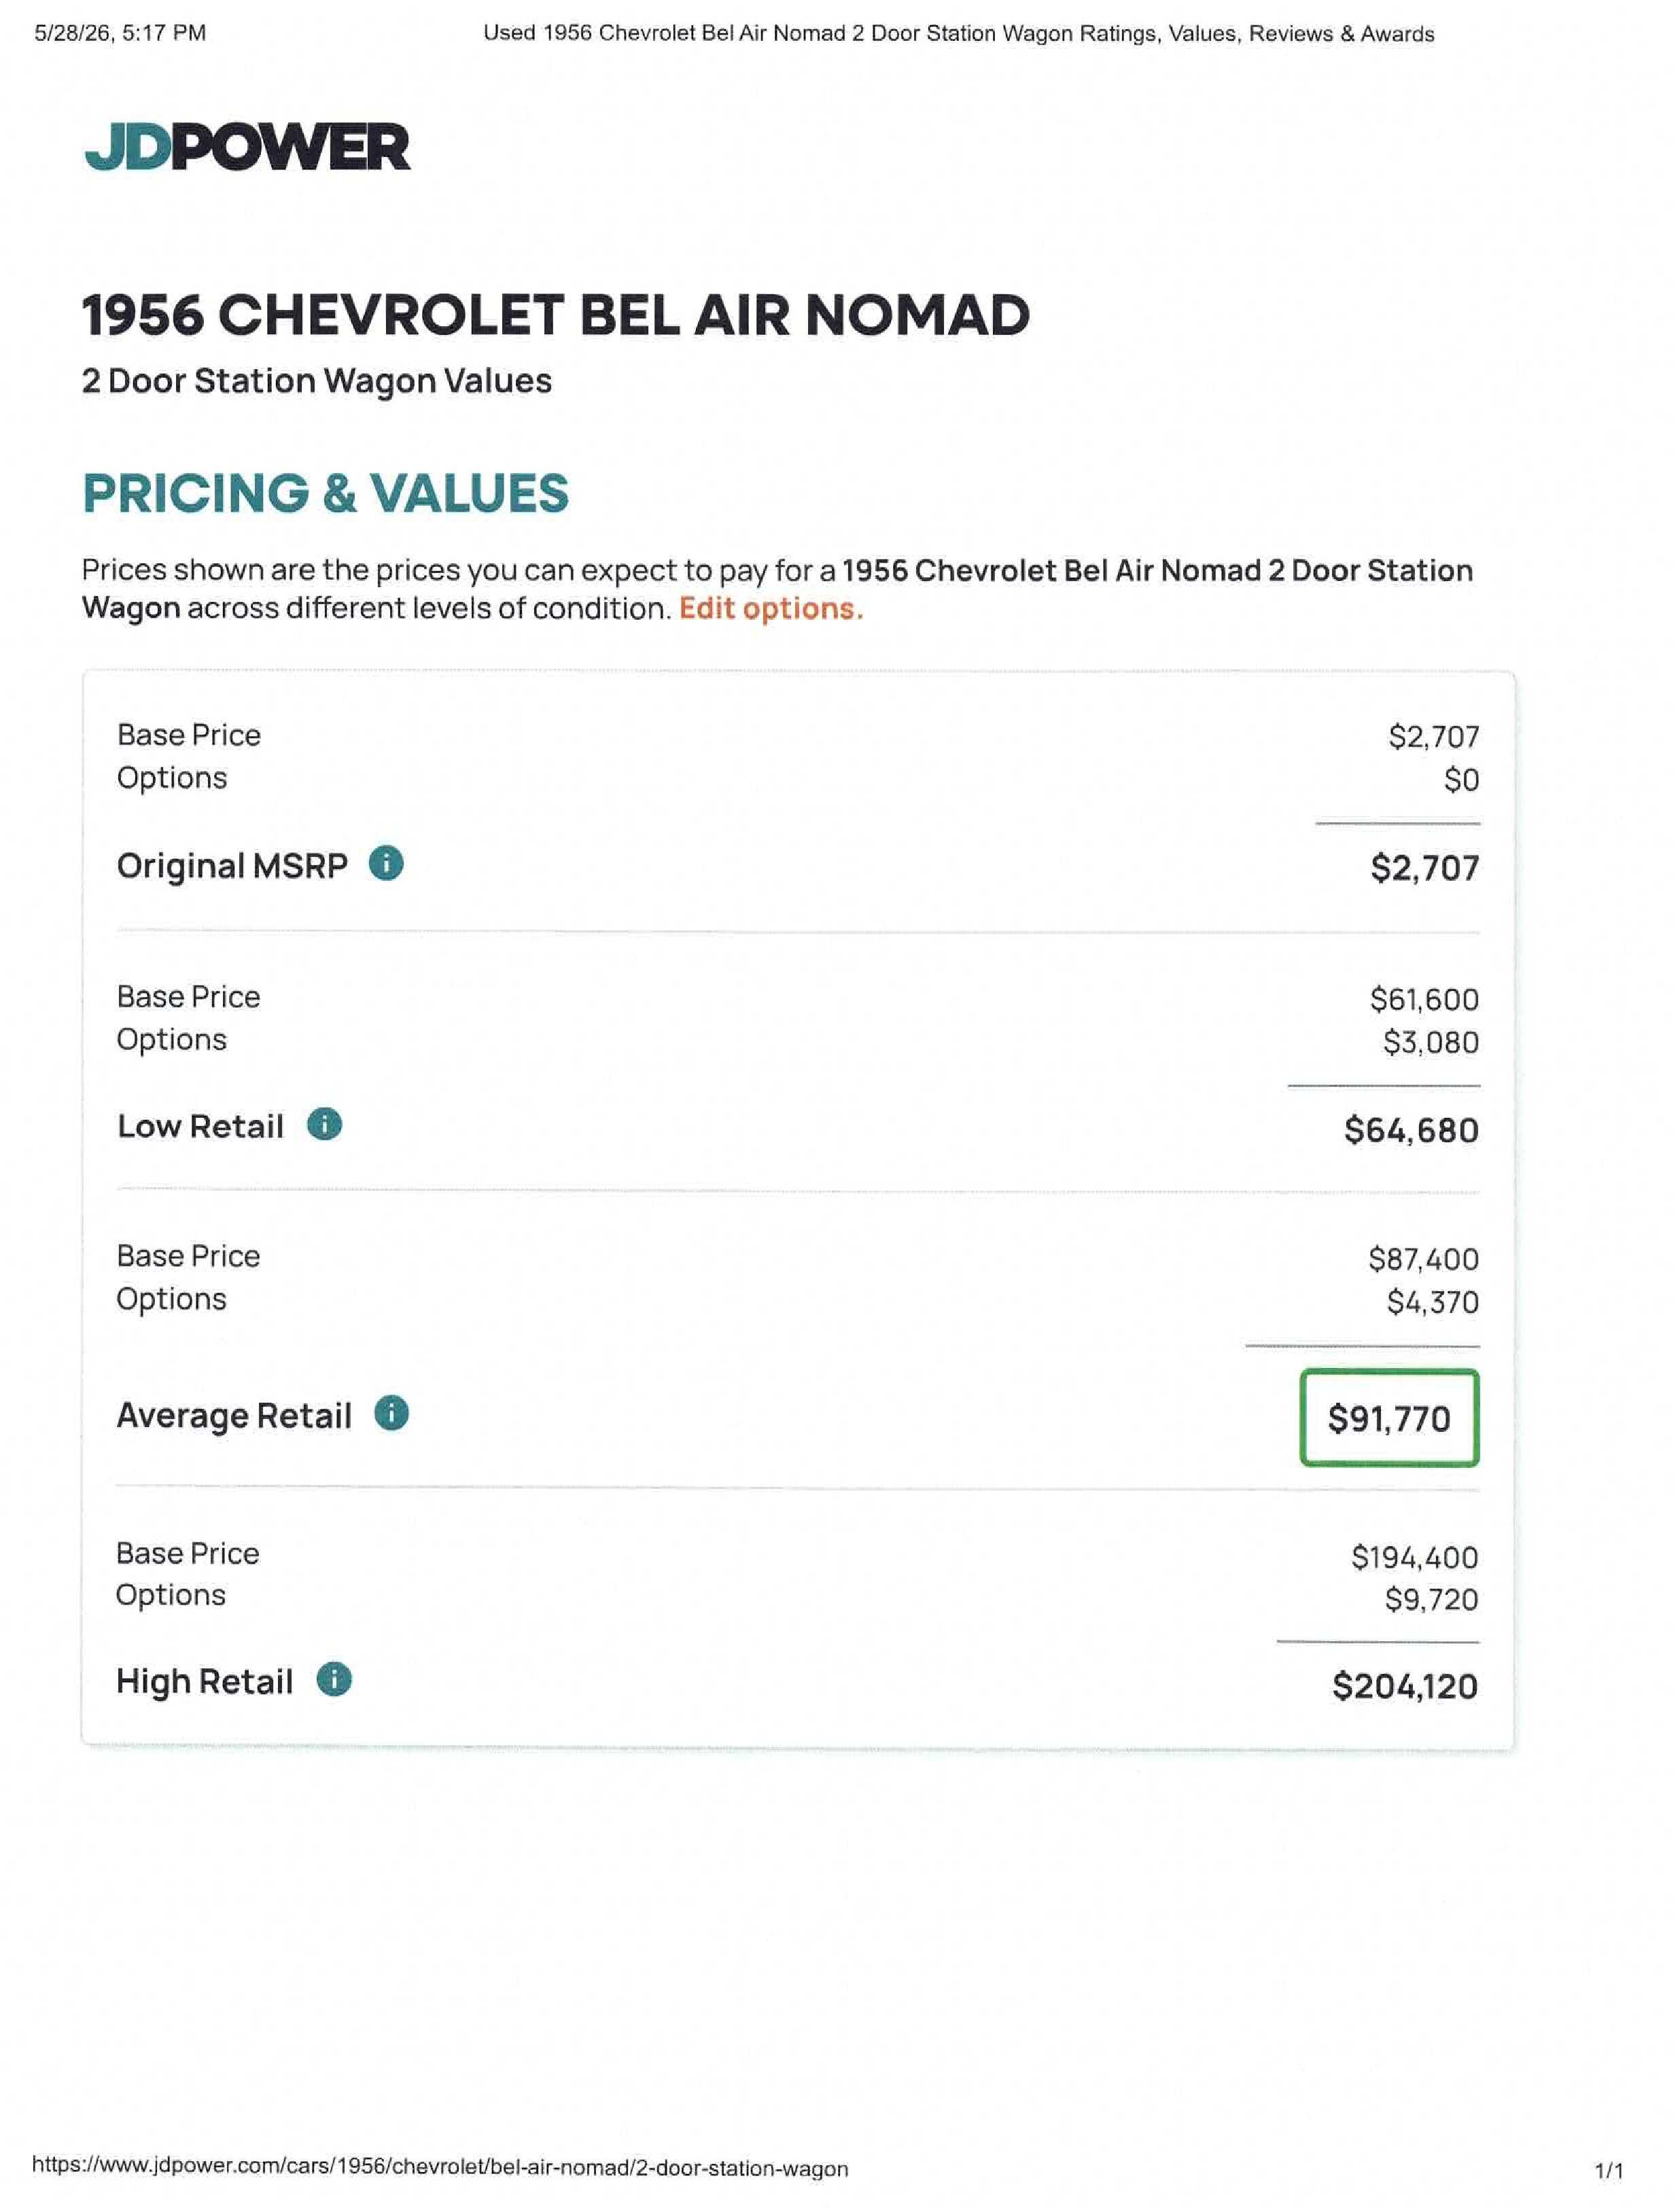Click the Original MSRP total $2,707
The height and width of the screenshot is (2208, 1680).
1425,867
